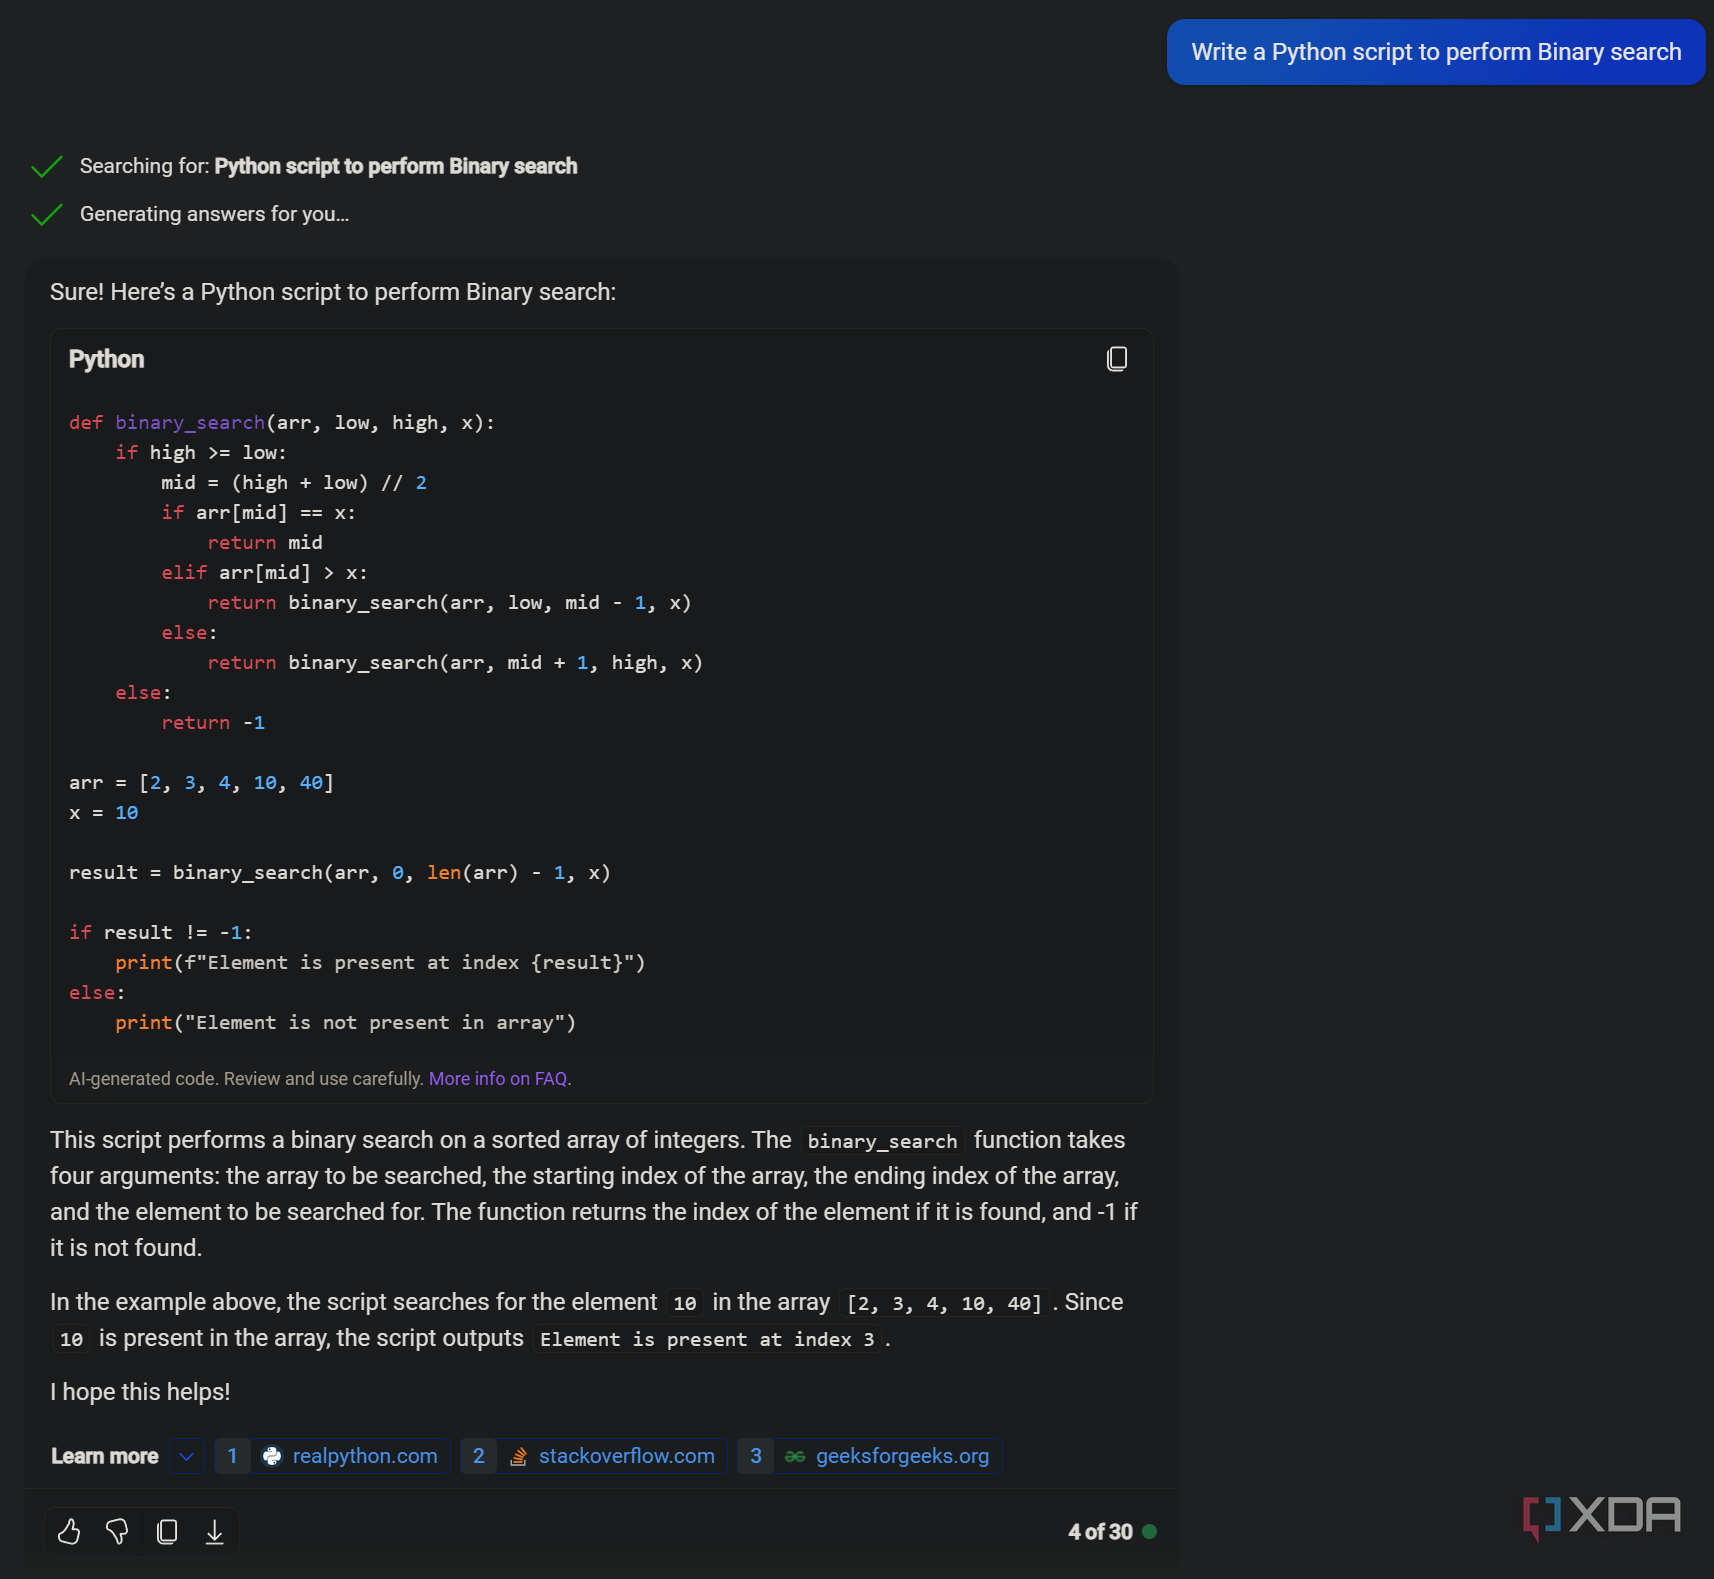Click the green status dot beside 4 of 30
This screenshot has width=1714, height=1579.
(1149, 1531)
